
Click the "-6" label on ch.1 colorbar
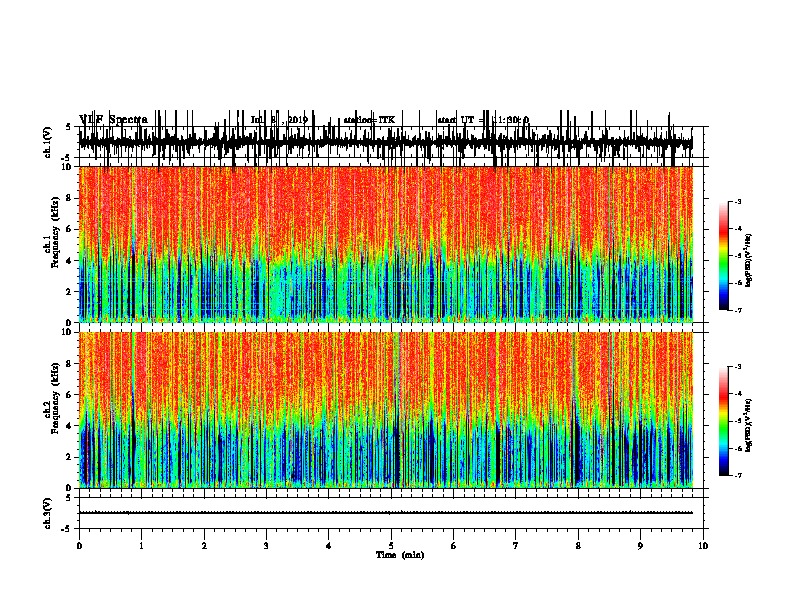pos(737,283)
